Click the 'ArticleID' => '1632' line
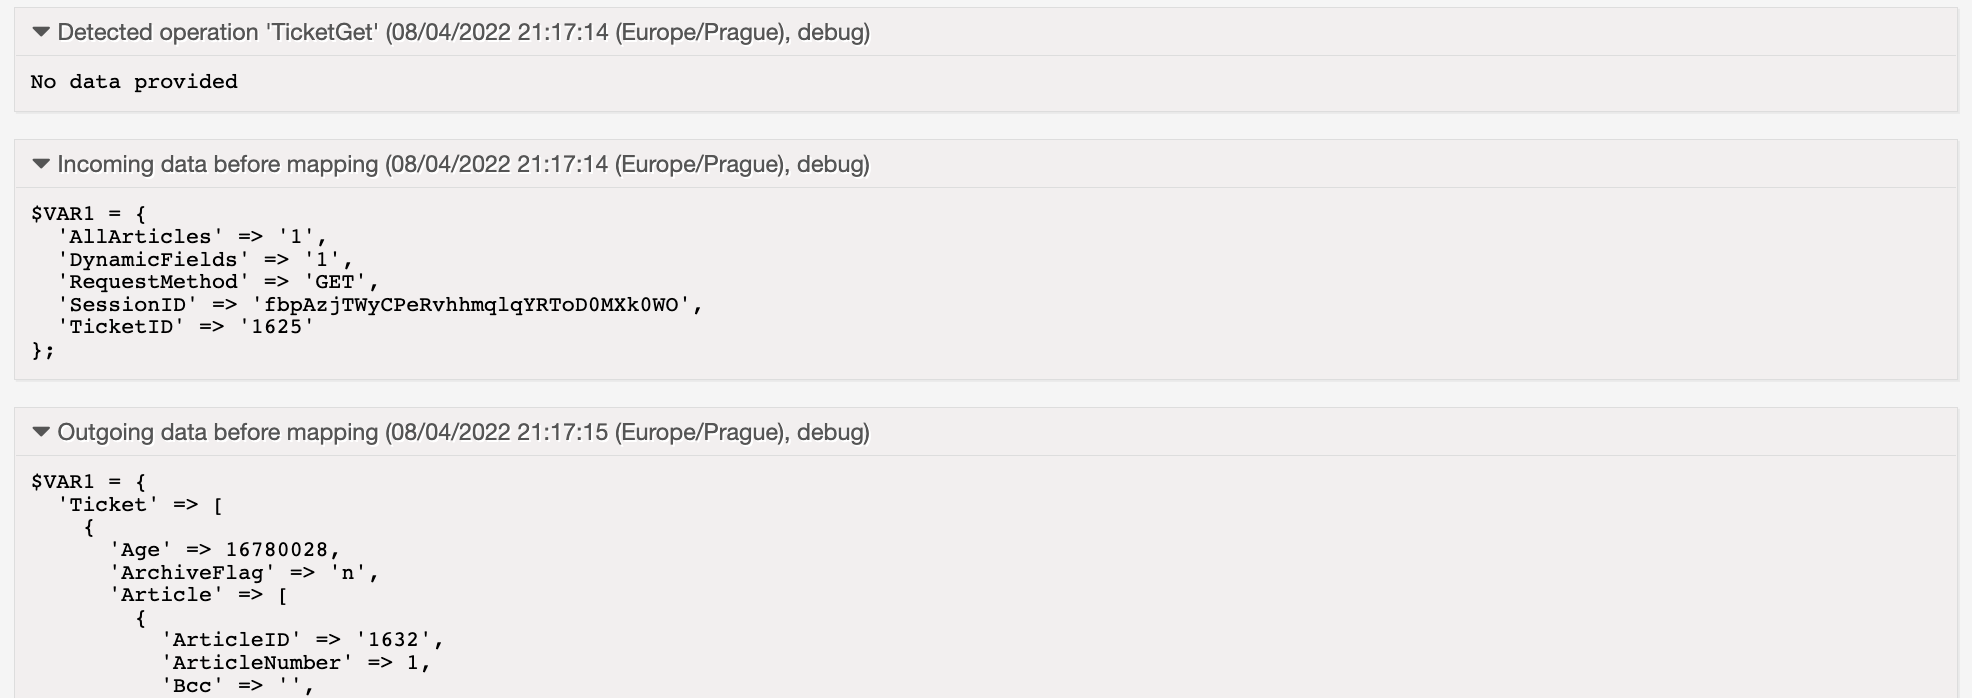Viewport: 1972px width, 698px height. 302,640
